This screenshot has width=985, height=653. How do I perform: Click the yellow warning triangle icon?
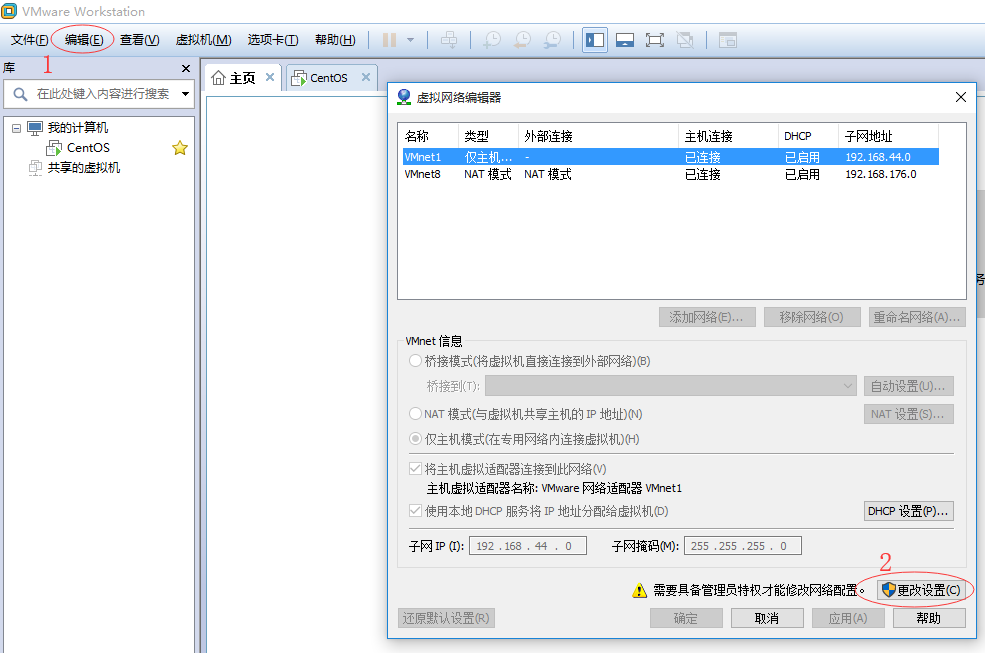(x=639, y=590)
